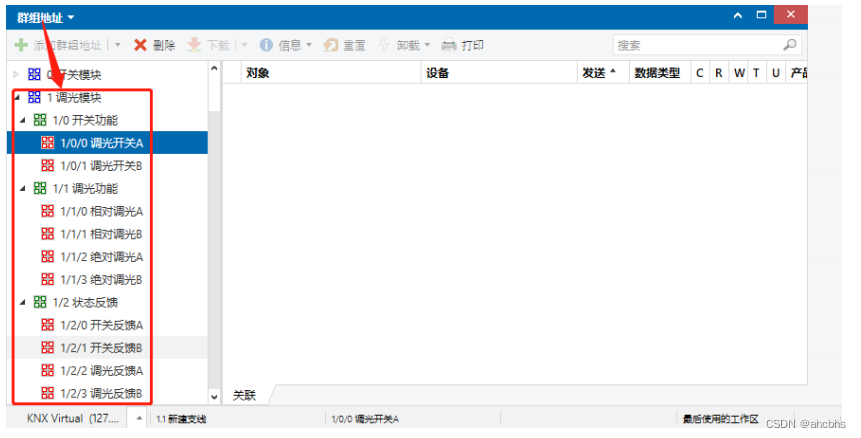
Task: Click the red icon of 1/0/0 调光开关A
Action: click(x=48, y=143)
